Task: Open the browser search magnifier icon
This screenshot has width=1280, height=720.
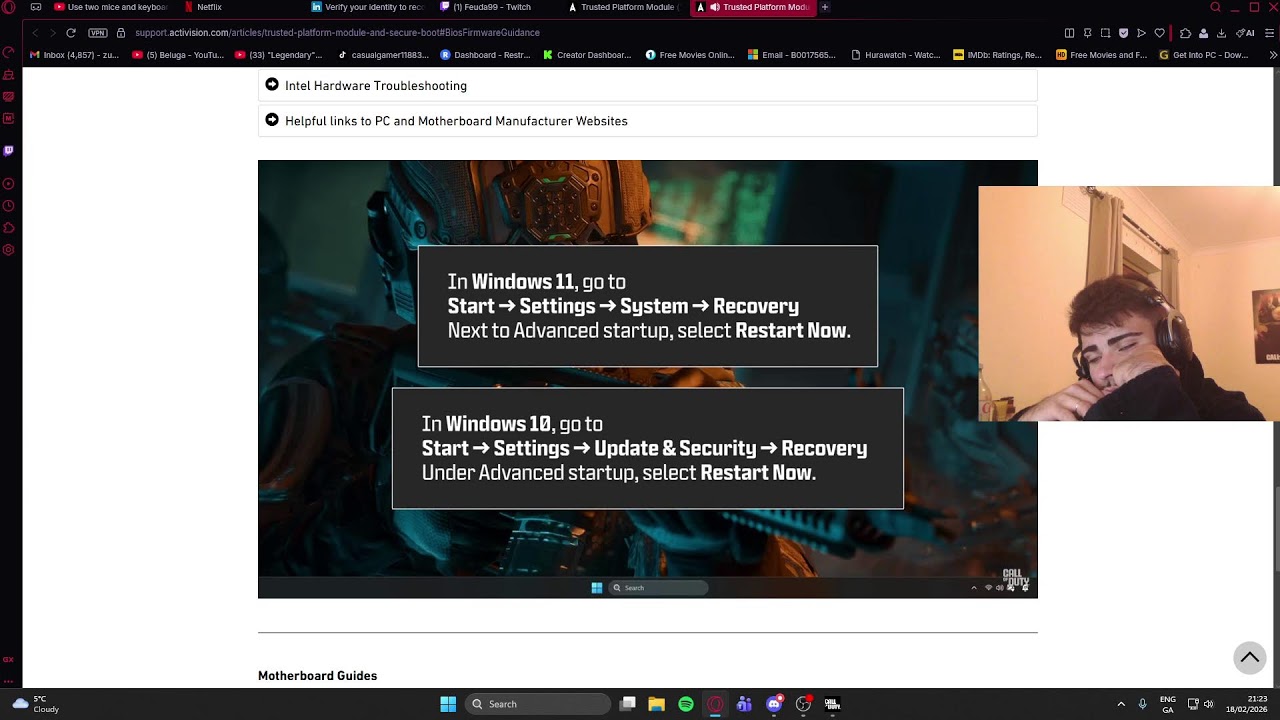Action: point(1216,7)
